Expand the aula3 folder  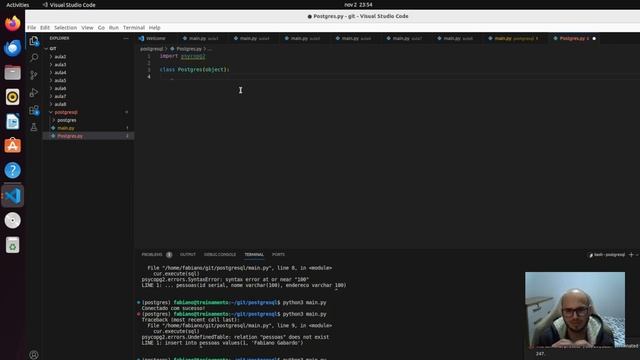pos(60,64)
